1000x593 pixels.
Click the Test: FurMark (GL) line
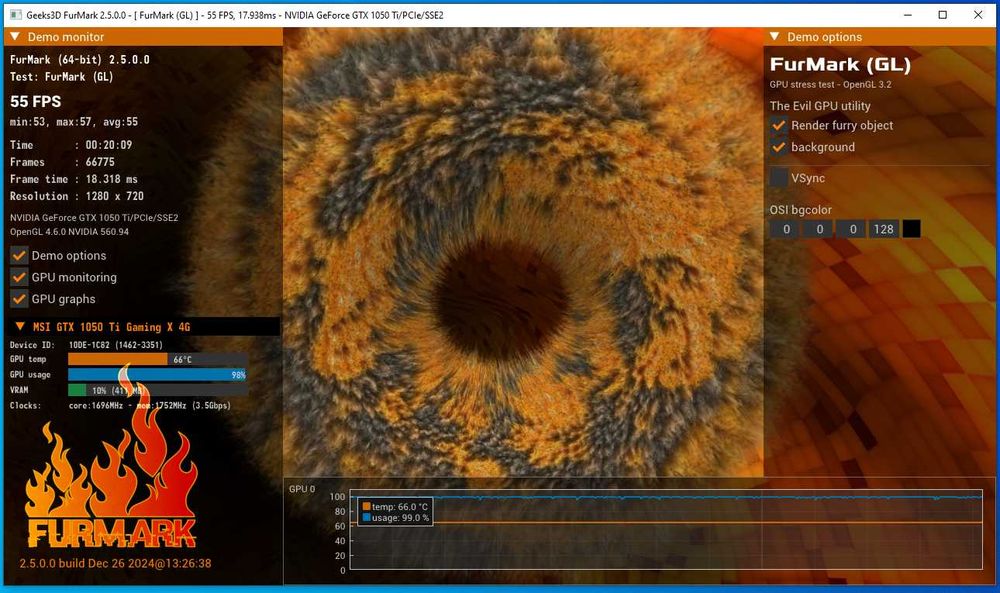point(61,77)
